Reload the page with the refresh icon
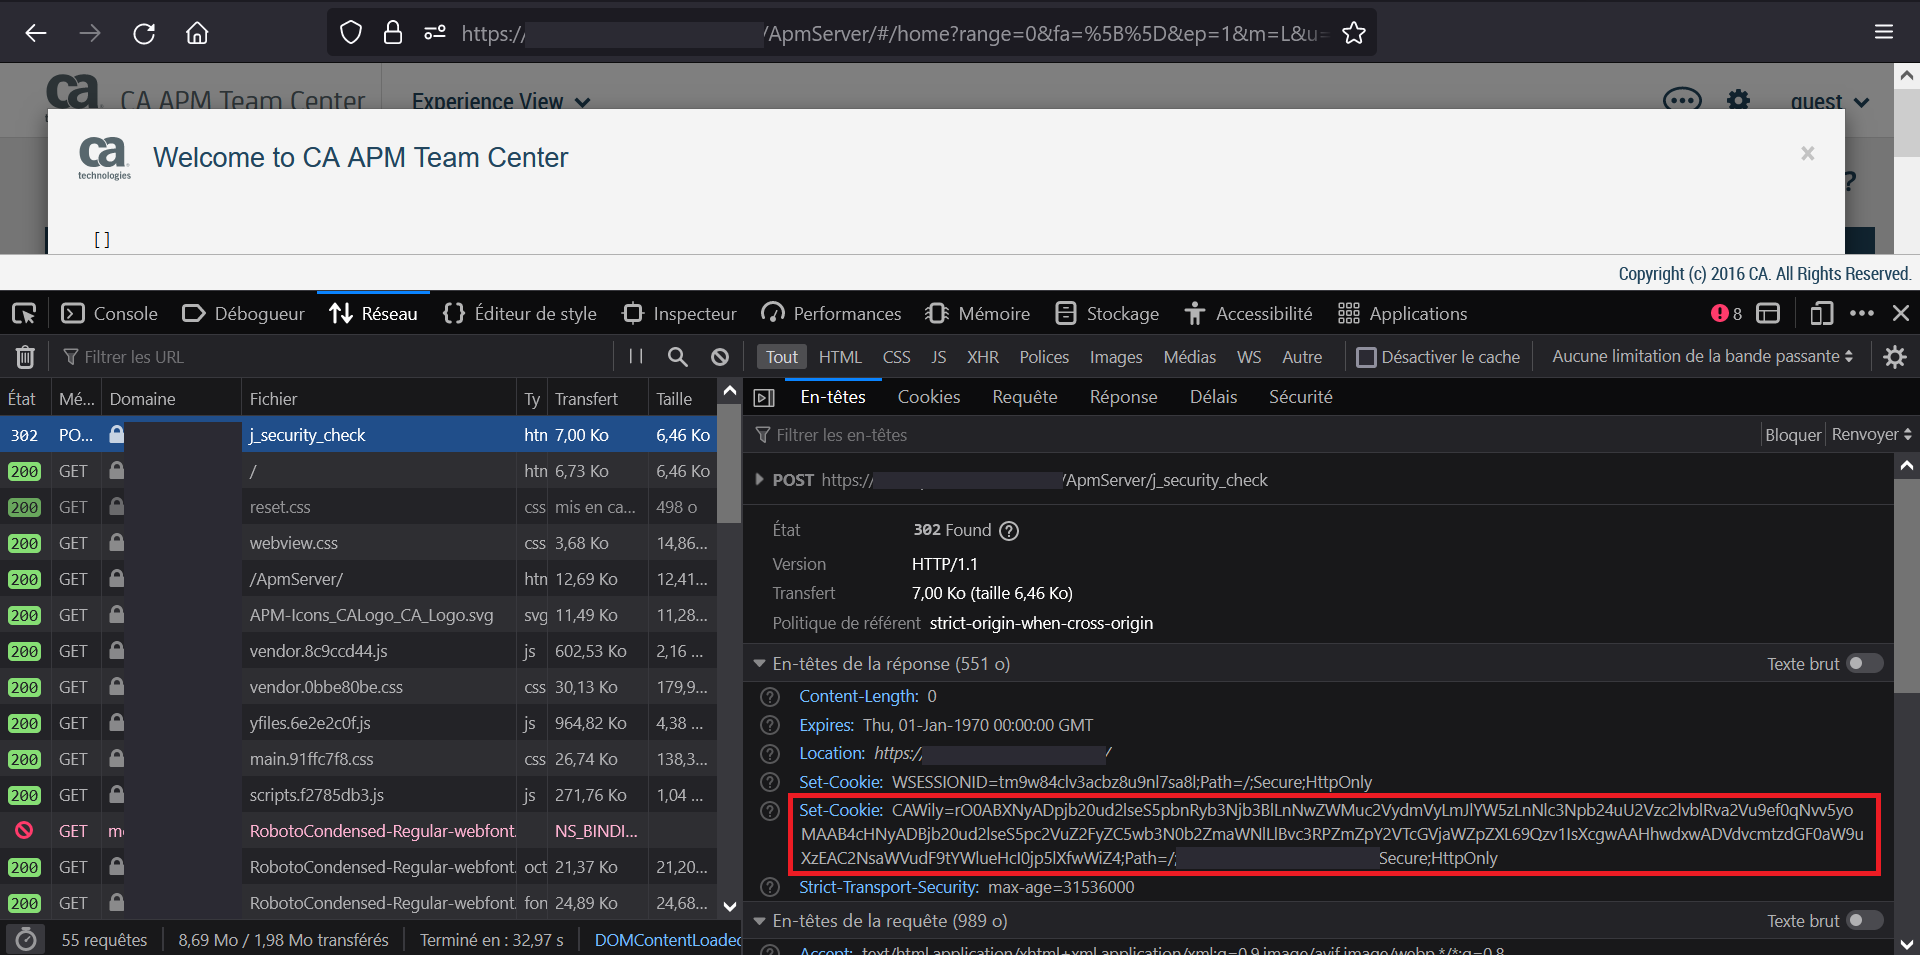 (x=144, y=33)
